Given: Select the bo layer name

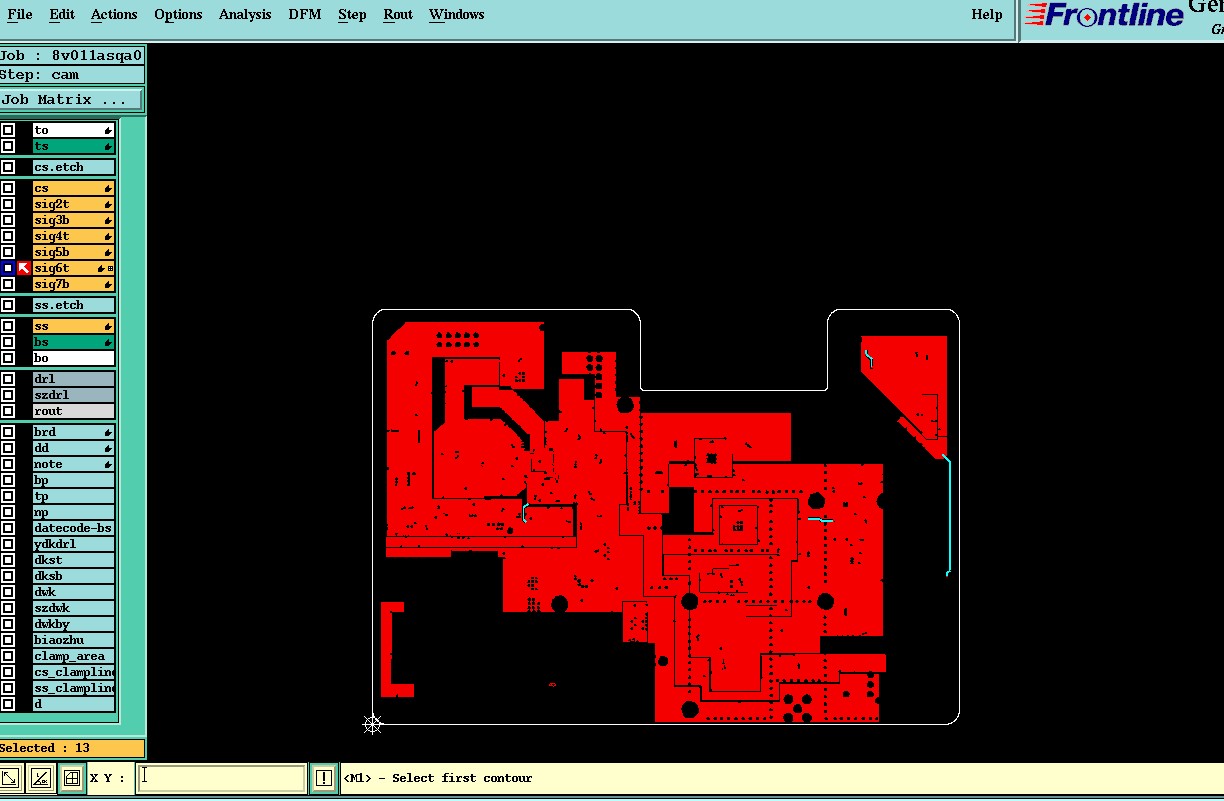Looking at the screenshot, I should 73,358.
